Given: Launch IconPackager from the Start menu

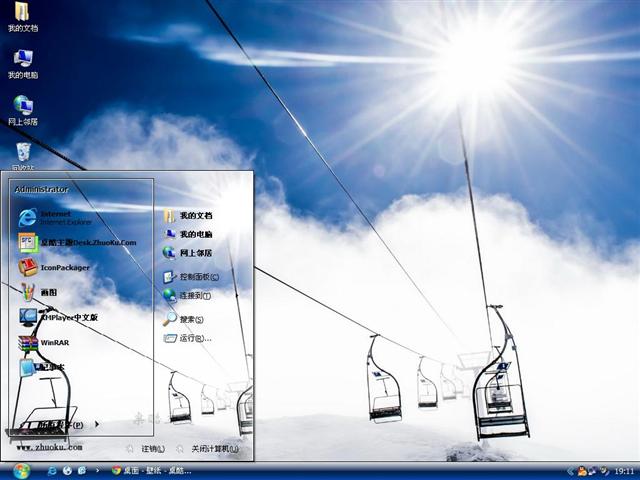Looking at the screenshot, I should click(x=53, y=267).
